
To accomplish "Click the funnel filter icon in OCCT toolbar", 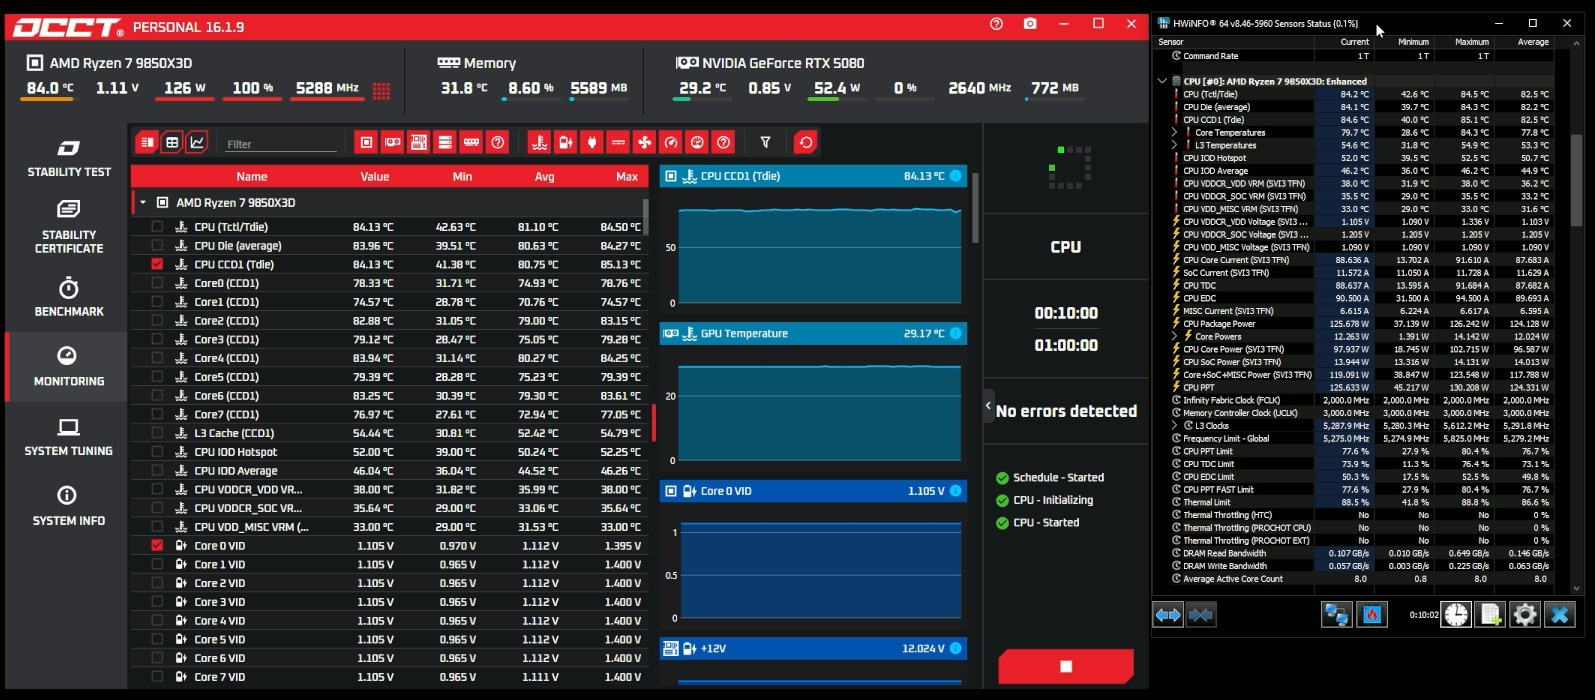I will click(765, 143).
